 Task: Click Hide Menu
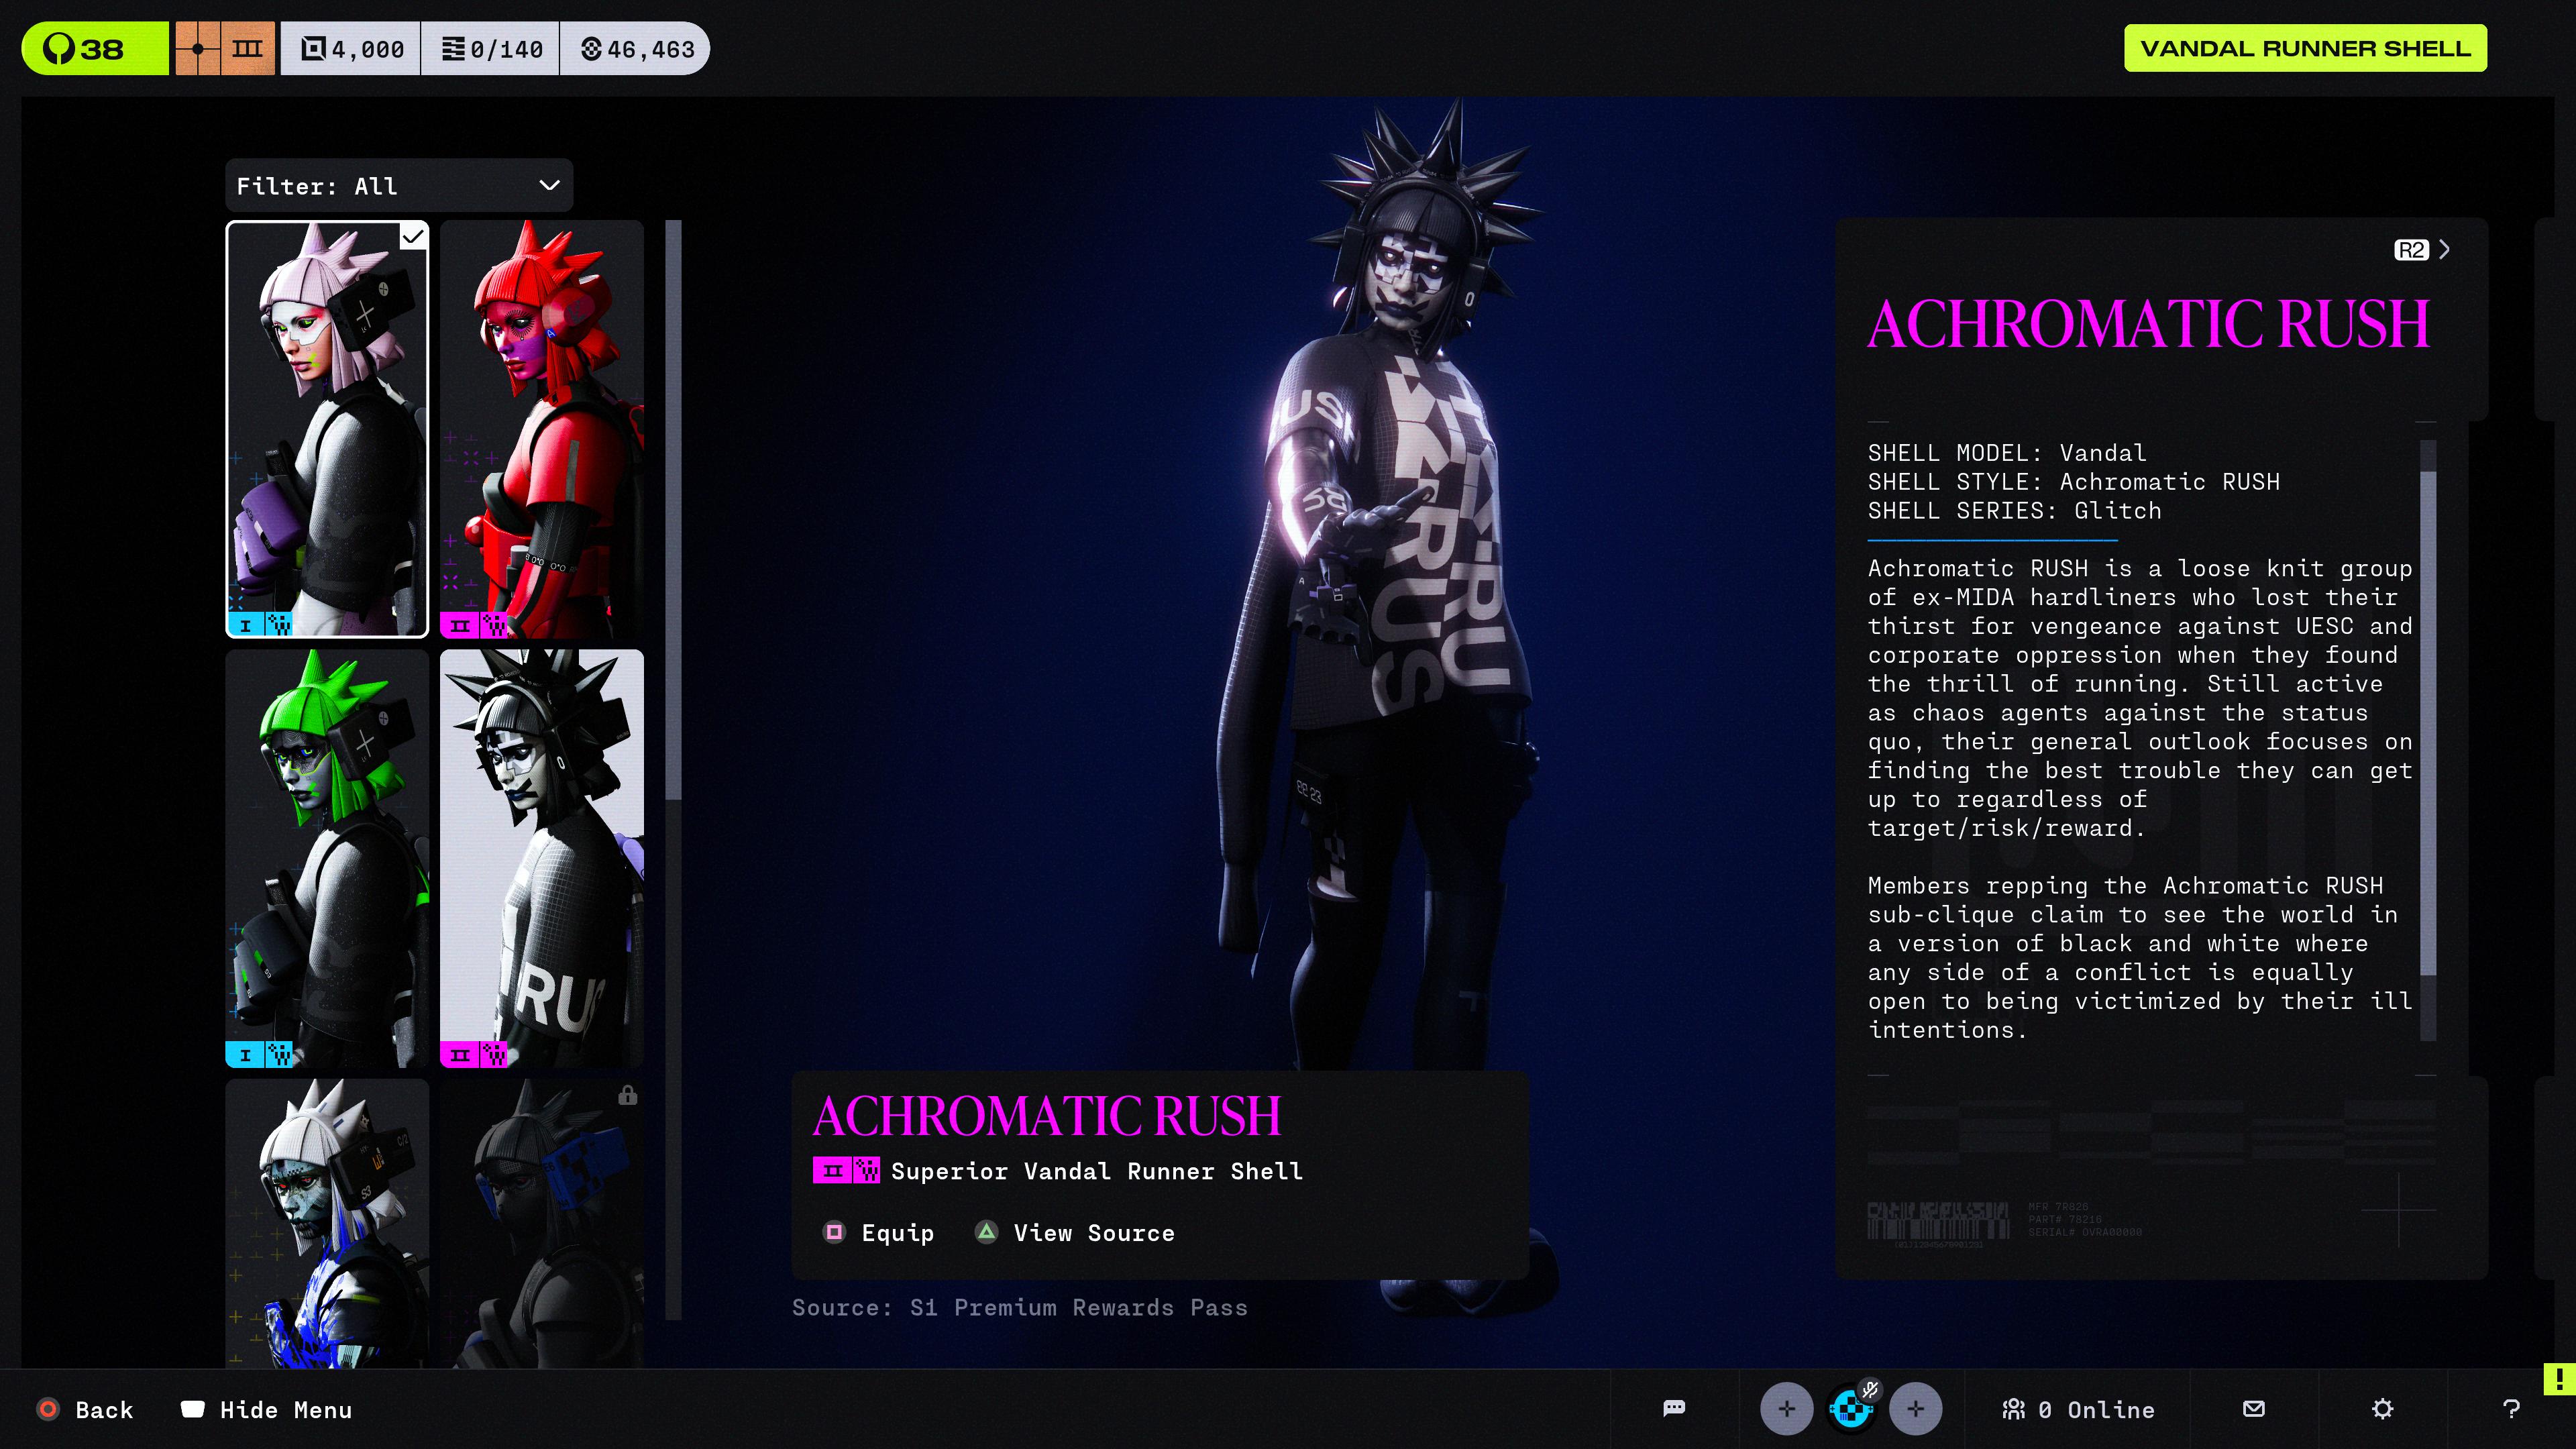pyautogui.click(x=266, y=1410)
